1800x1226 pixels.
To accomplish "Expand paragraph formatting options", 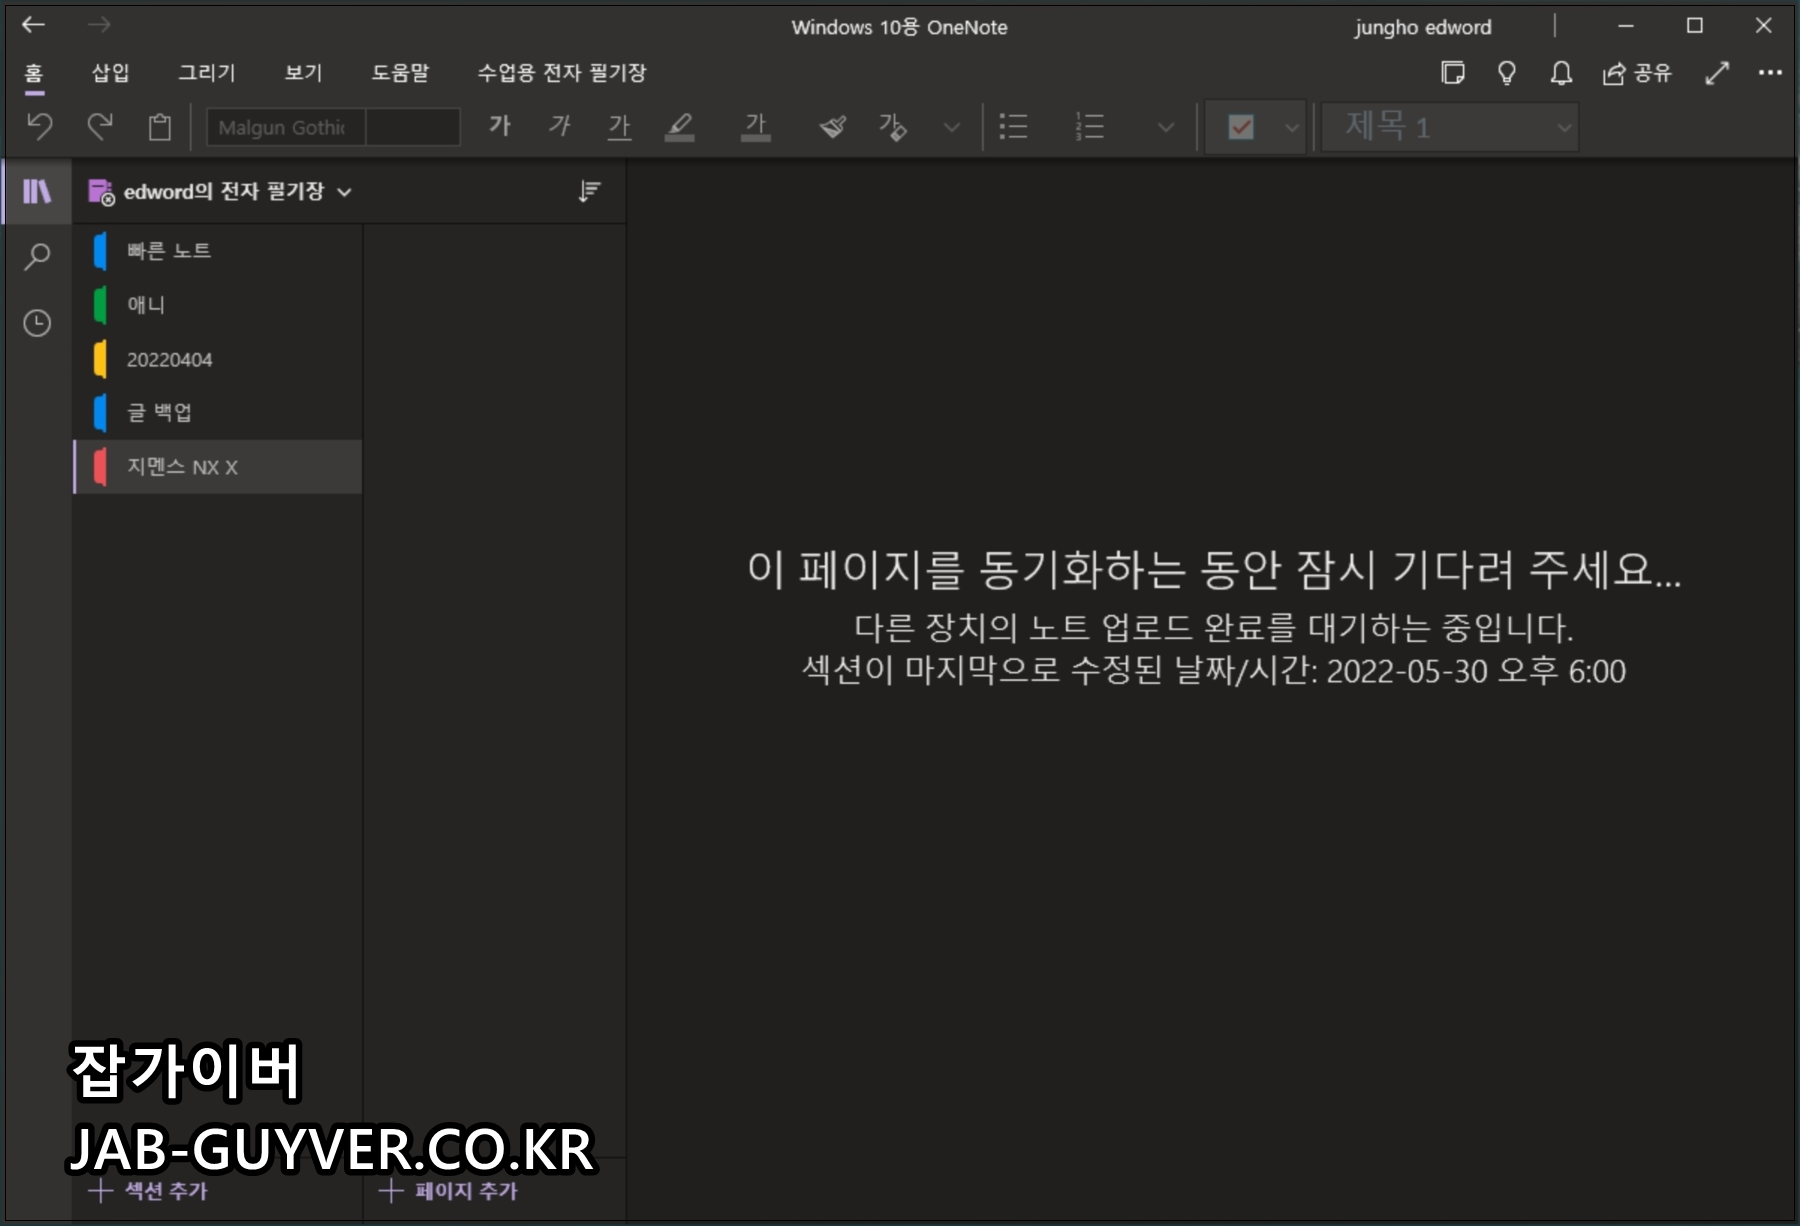I will [x=1165, y=127].
